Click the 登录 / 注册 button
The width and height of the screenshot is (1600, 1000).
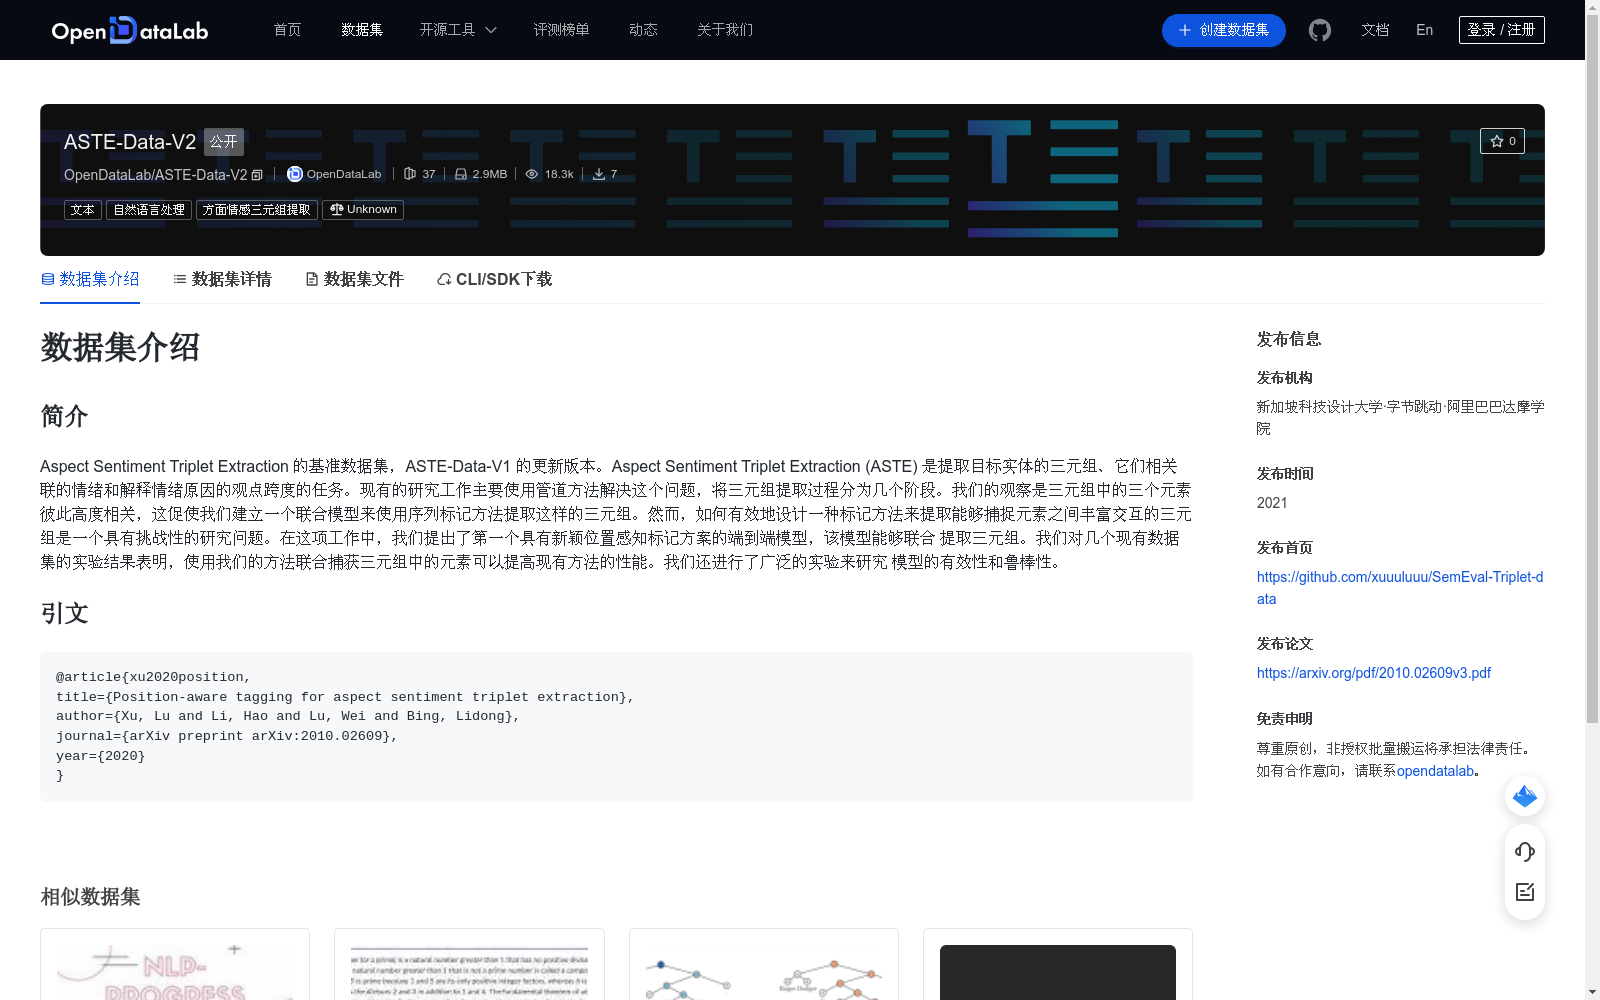(1501, 30)
